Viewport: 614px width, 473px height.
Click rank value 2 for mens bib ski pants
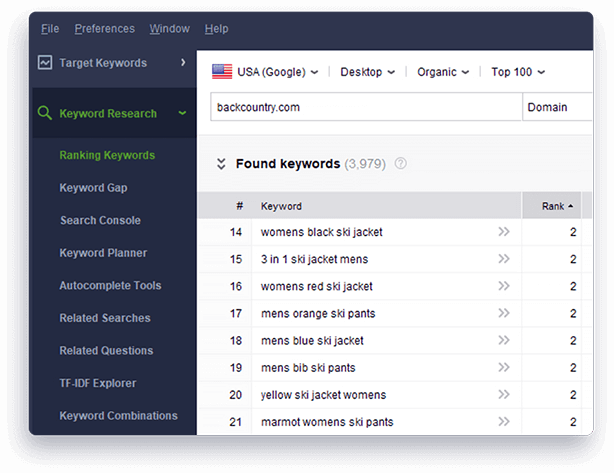click(573, 368)
